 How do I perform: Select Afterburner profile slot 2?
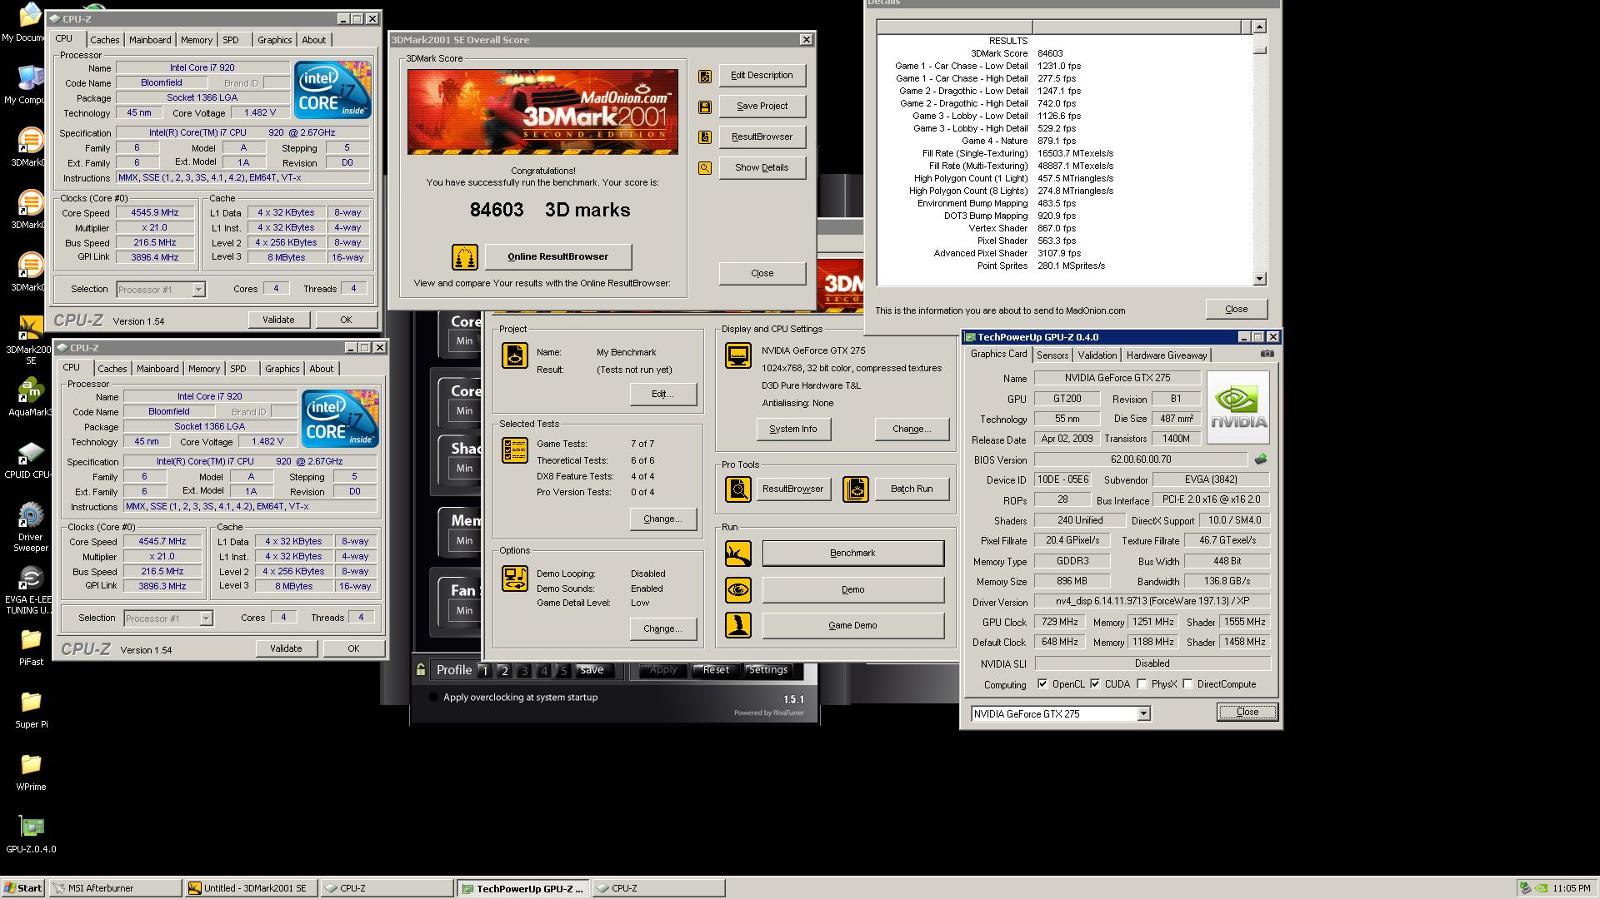click(x=504, y=671)
